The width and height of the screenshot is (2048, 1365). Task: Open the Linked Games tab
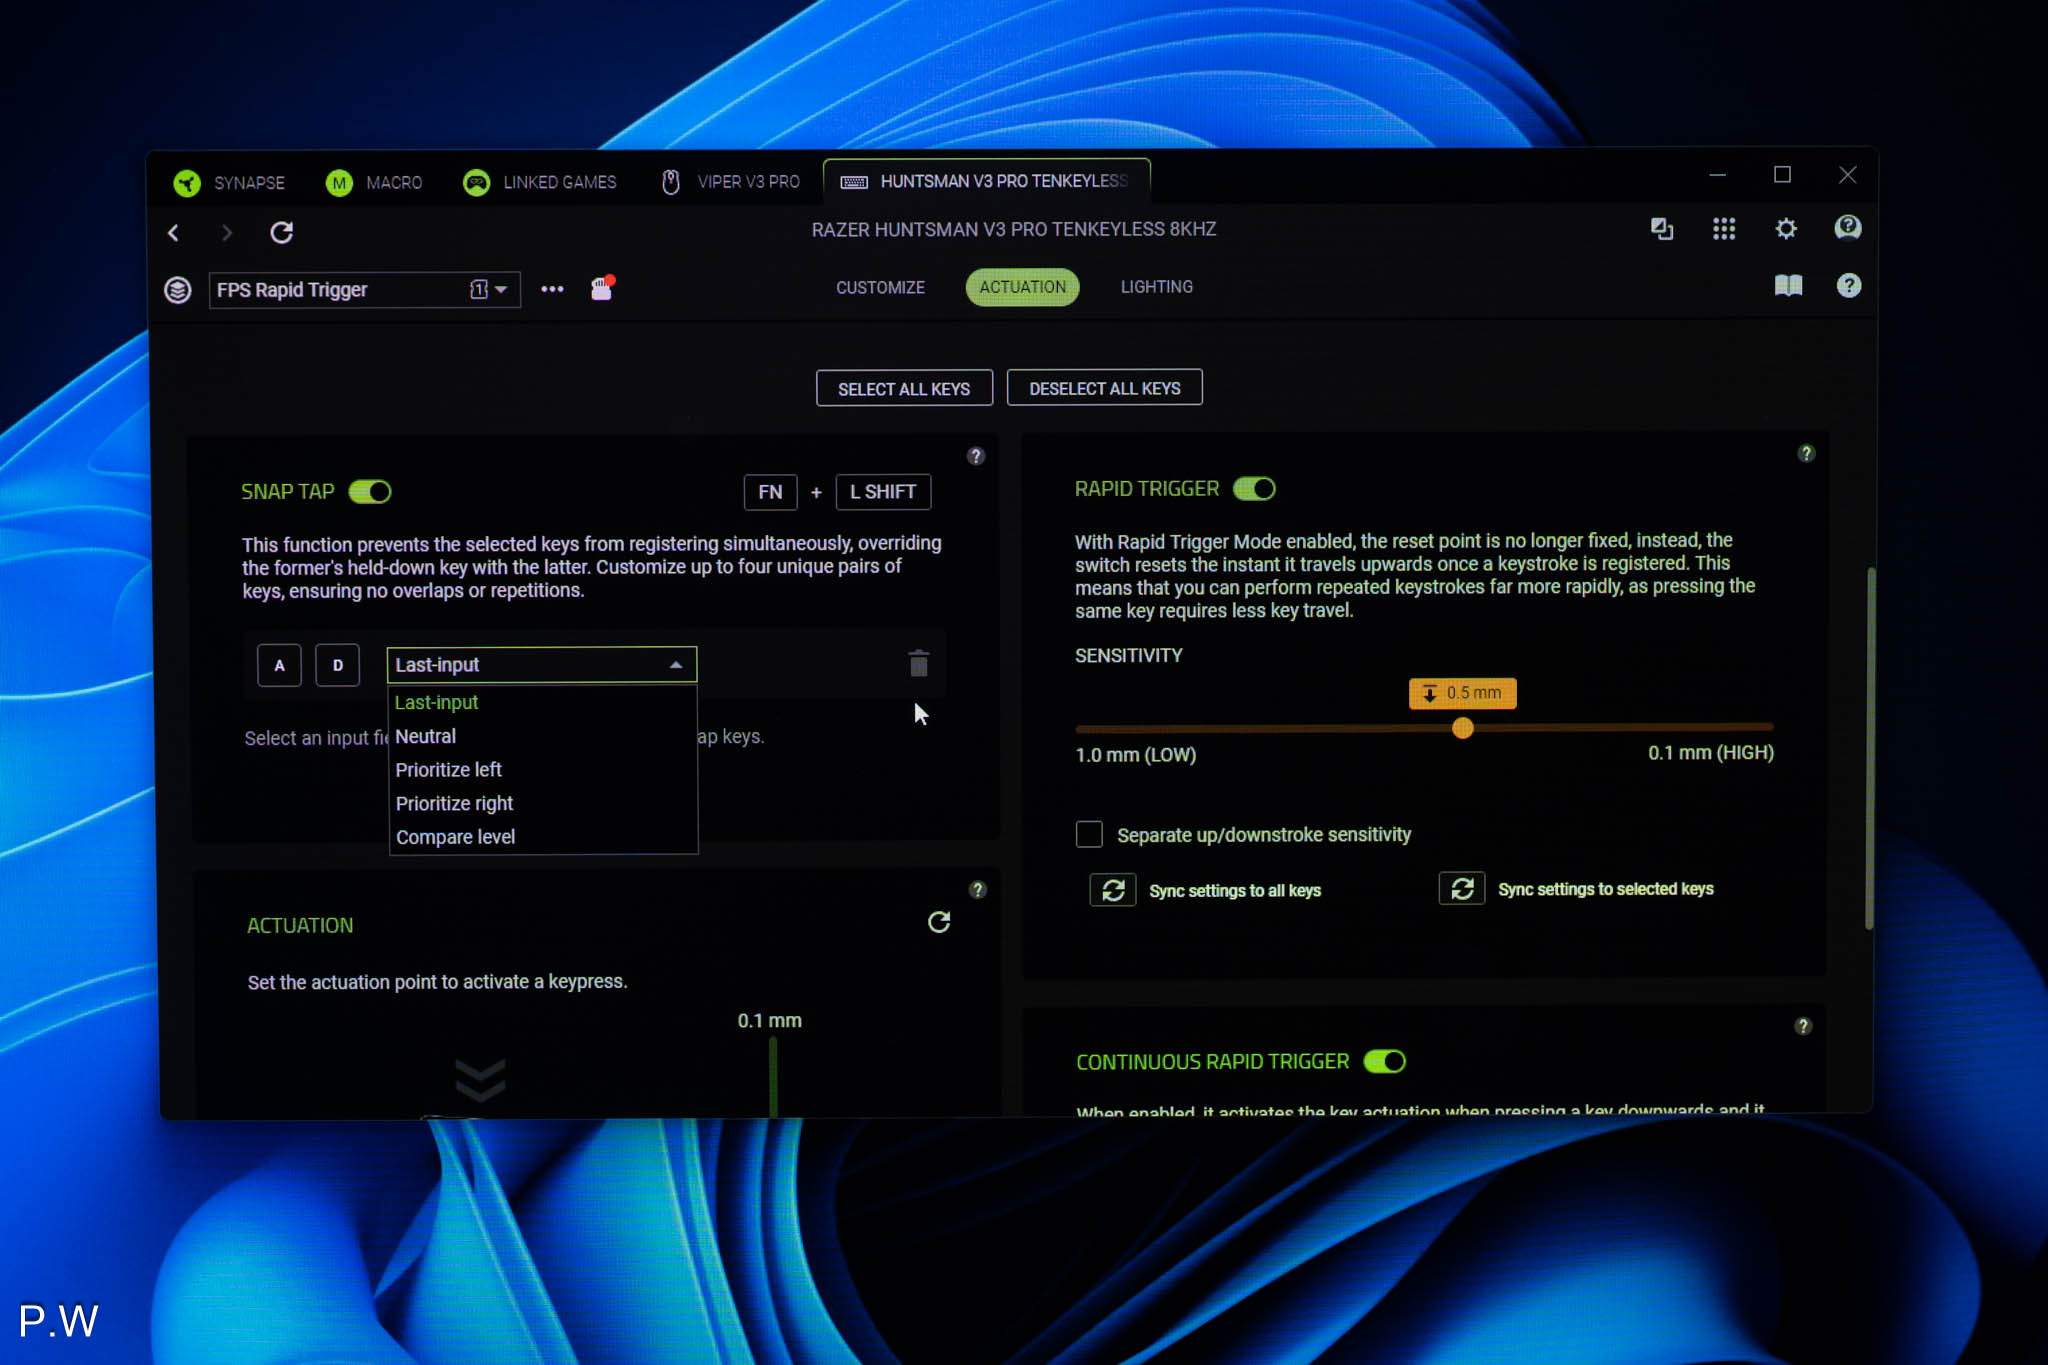540,182
